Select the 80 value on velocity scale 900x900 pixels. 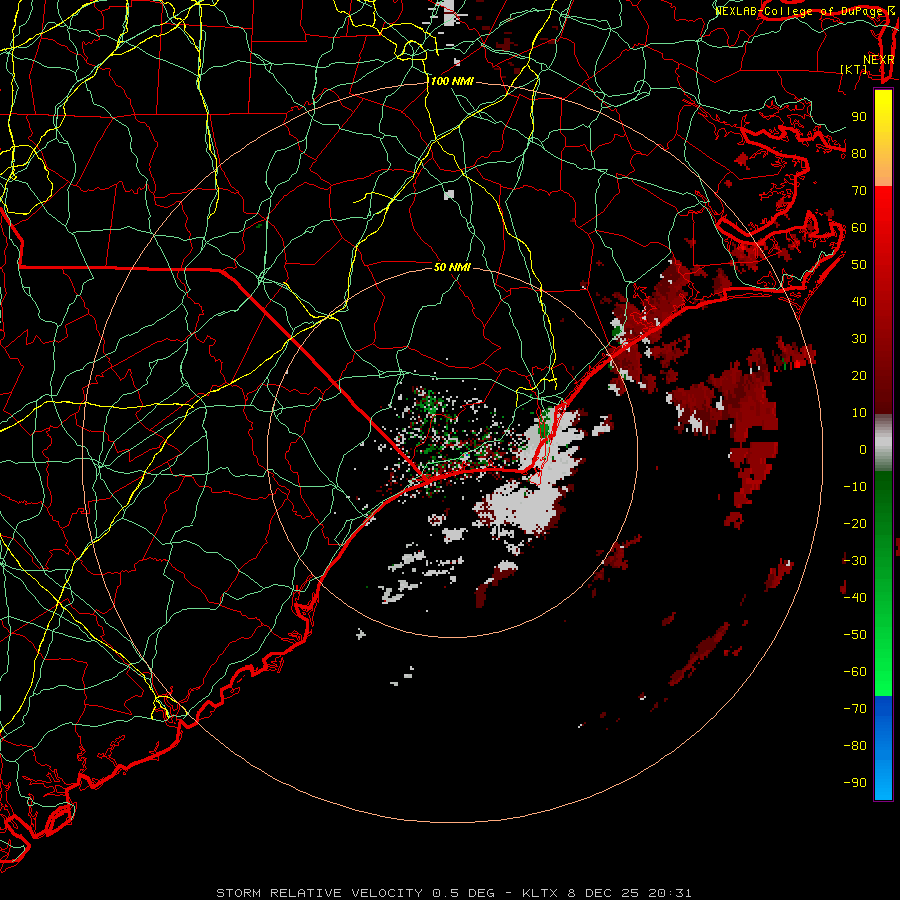tap(859, 154)
